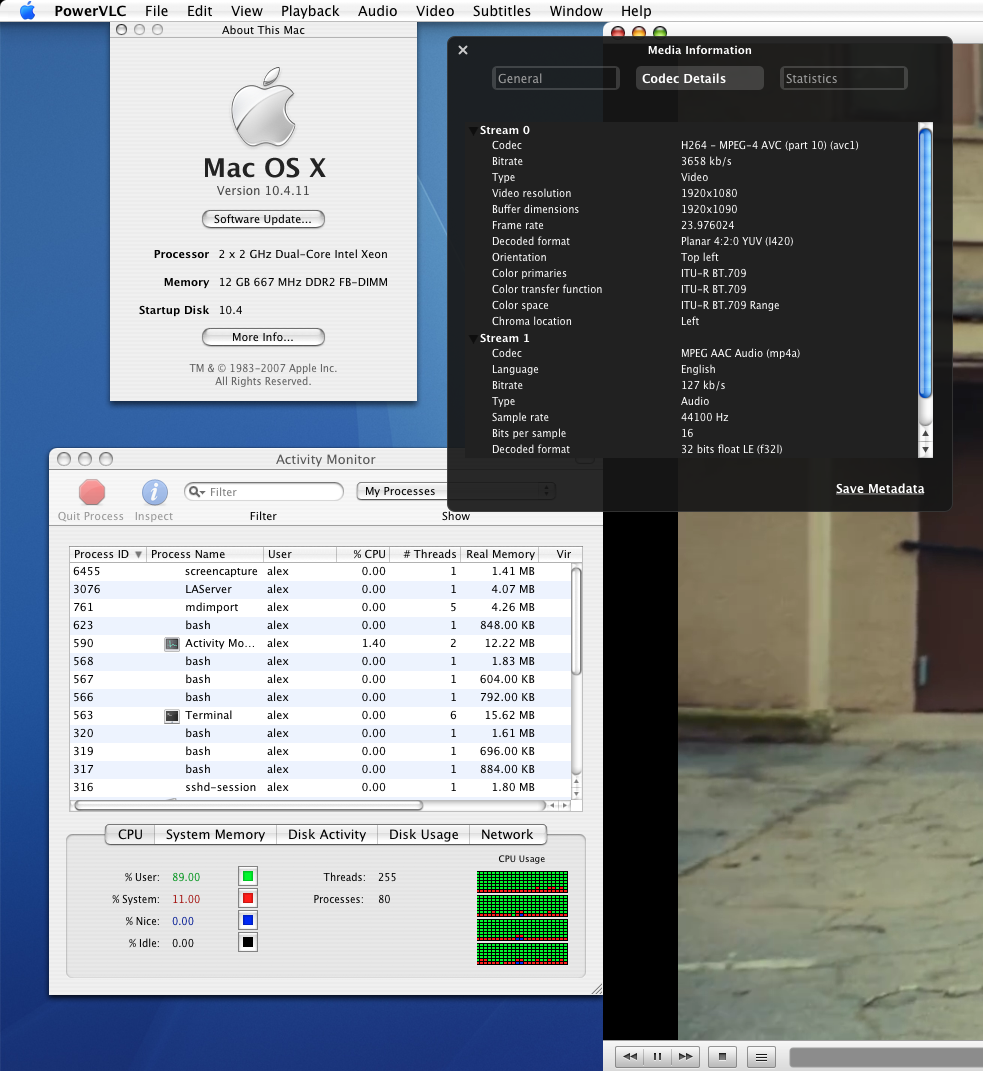
Task: Click More Info button in About This Mac
Action: tap(263, 337)
